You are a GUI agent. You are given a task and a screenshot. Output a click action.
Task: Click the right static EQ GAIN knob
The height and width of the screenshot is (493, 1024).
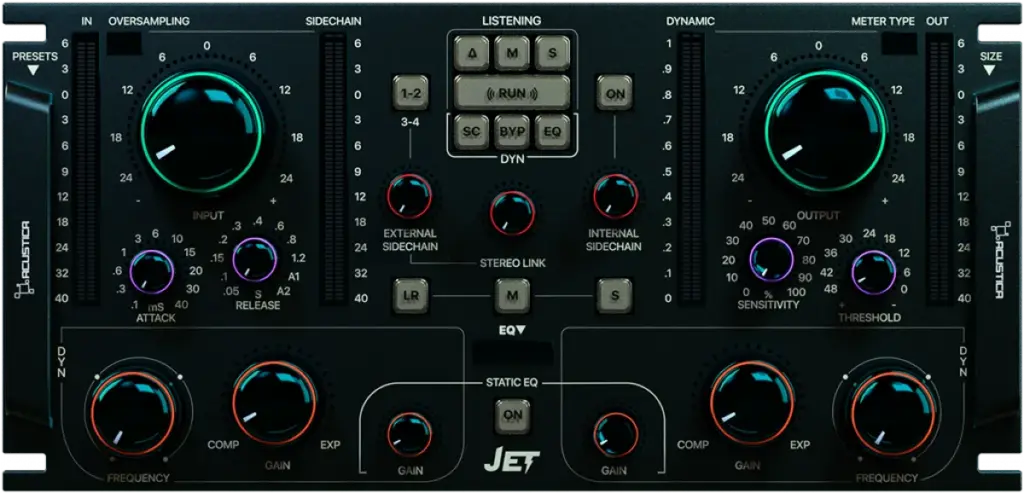coord(615,434)
